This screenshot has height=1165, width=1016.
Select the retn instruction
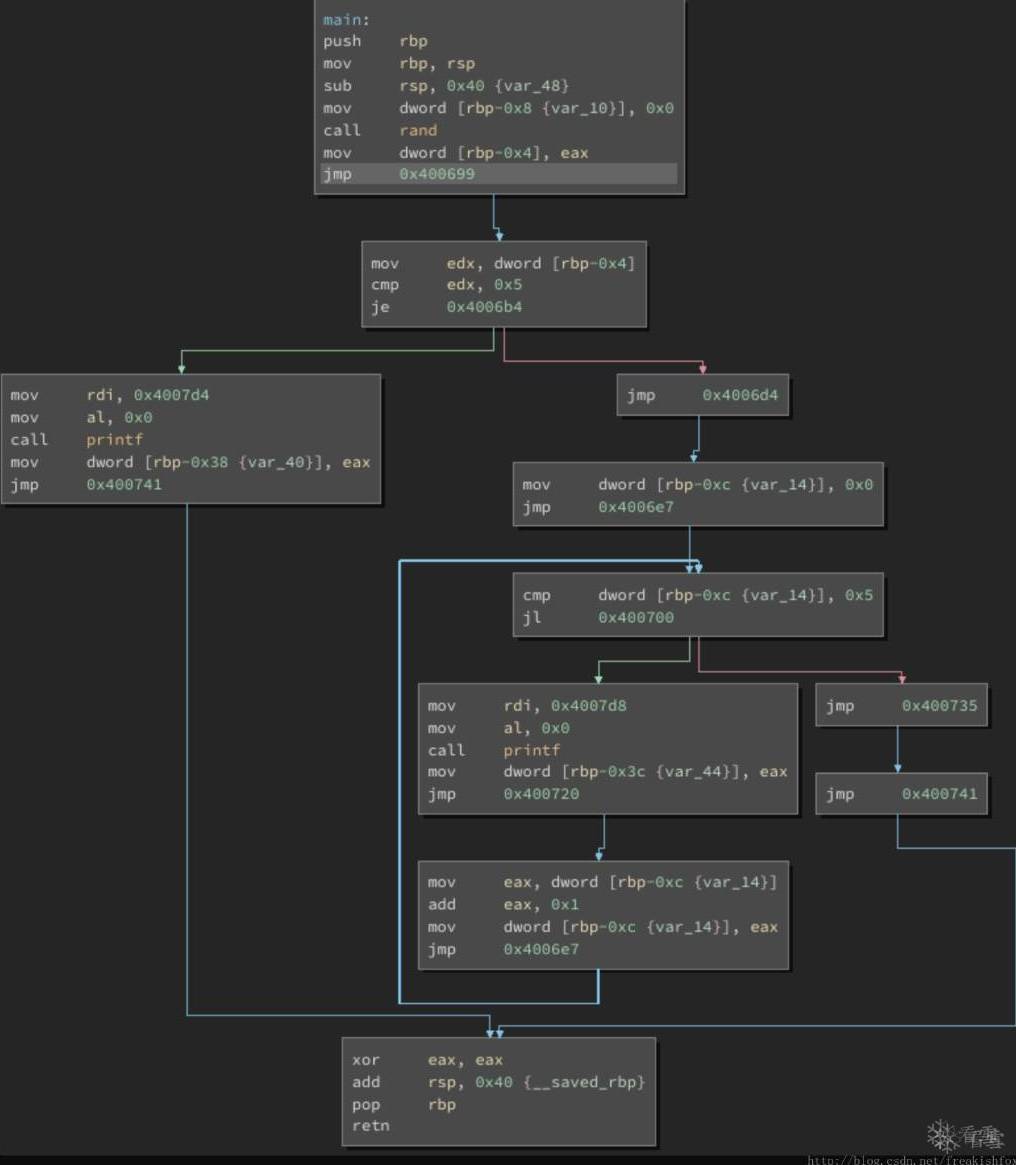tap(371, 1126)
